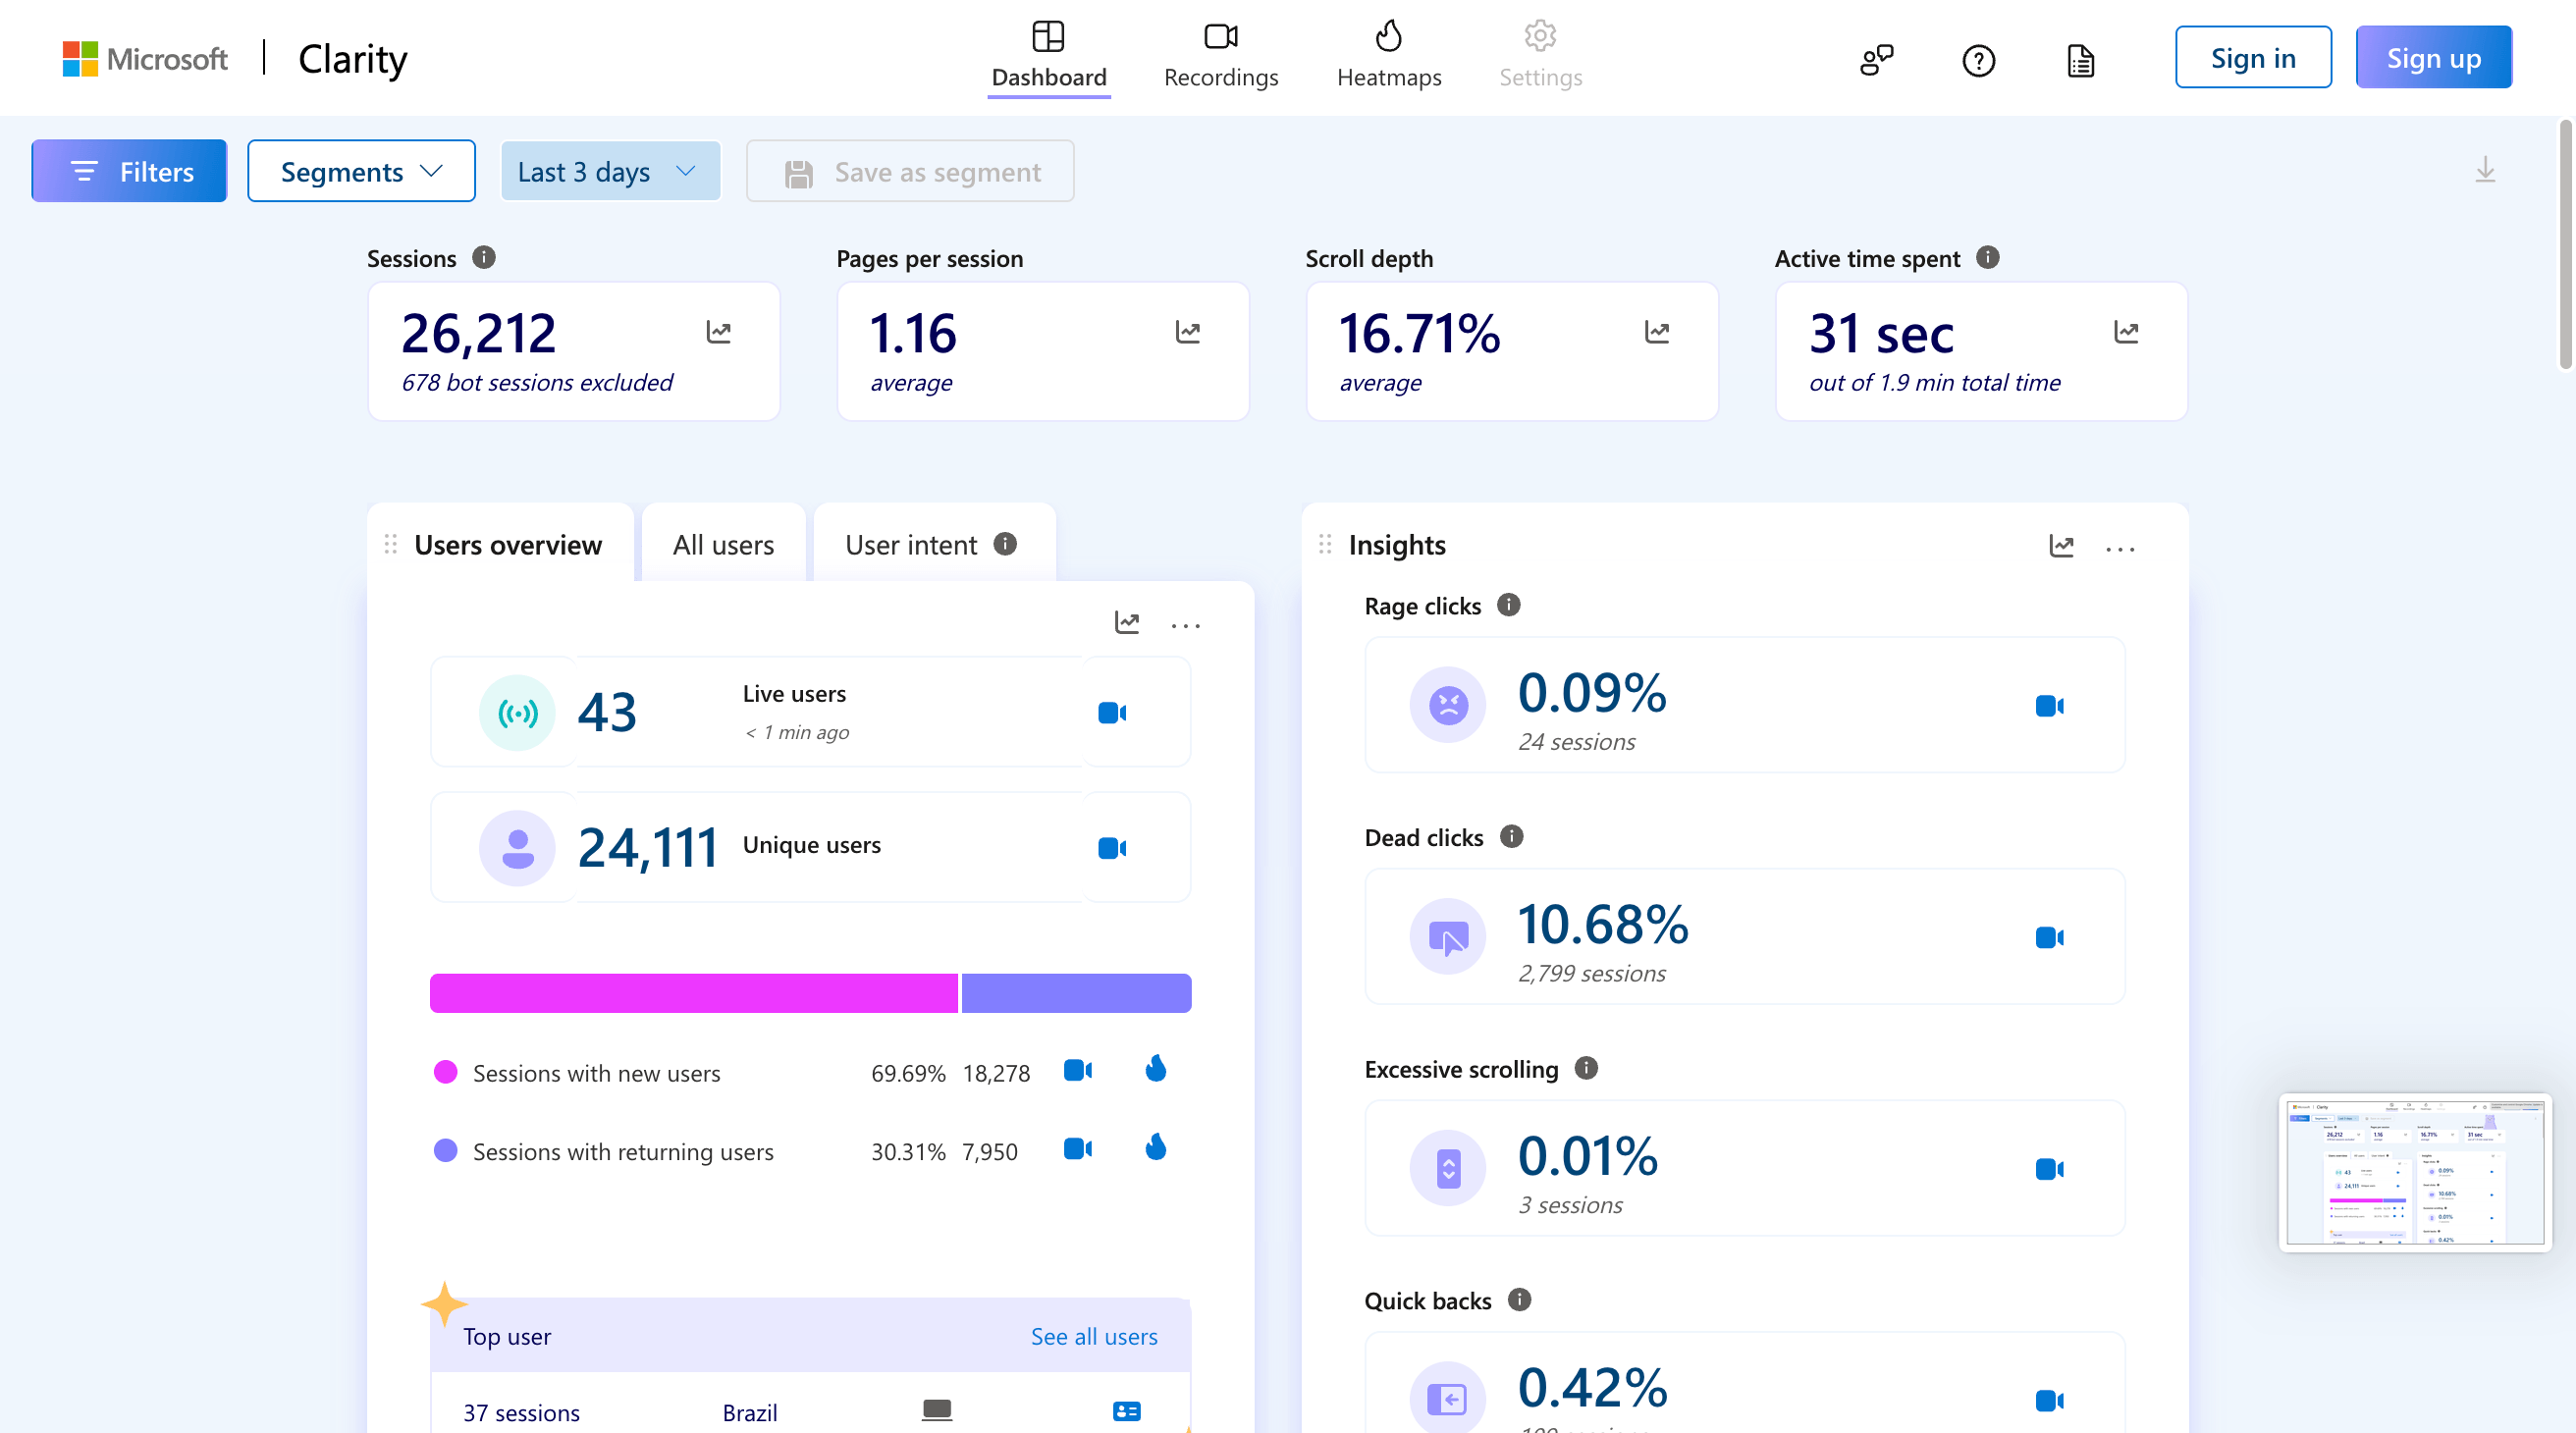Click Save as segment button

910,171
